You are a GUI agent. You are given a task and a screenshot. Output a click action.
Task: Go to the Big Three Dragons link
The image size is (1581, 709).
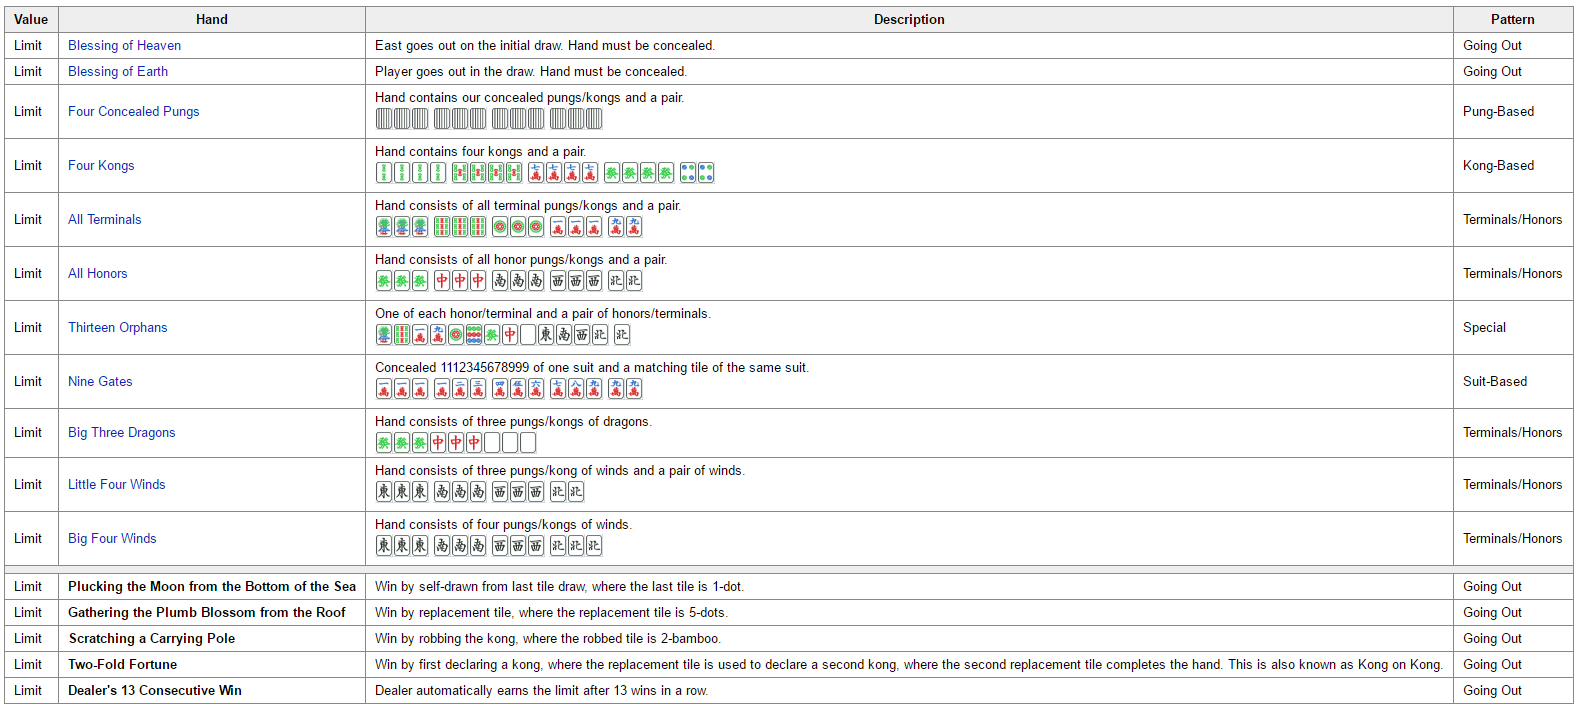coord(122,432)
